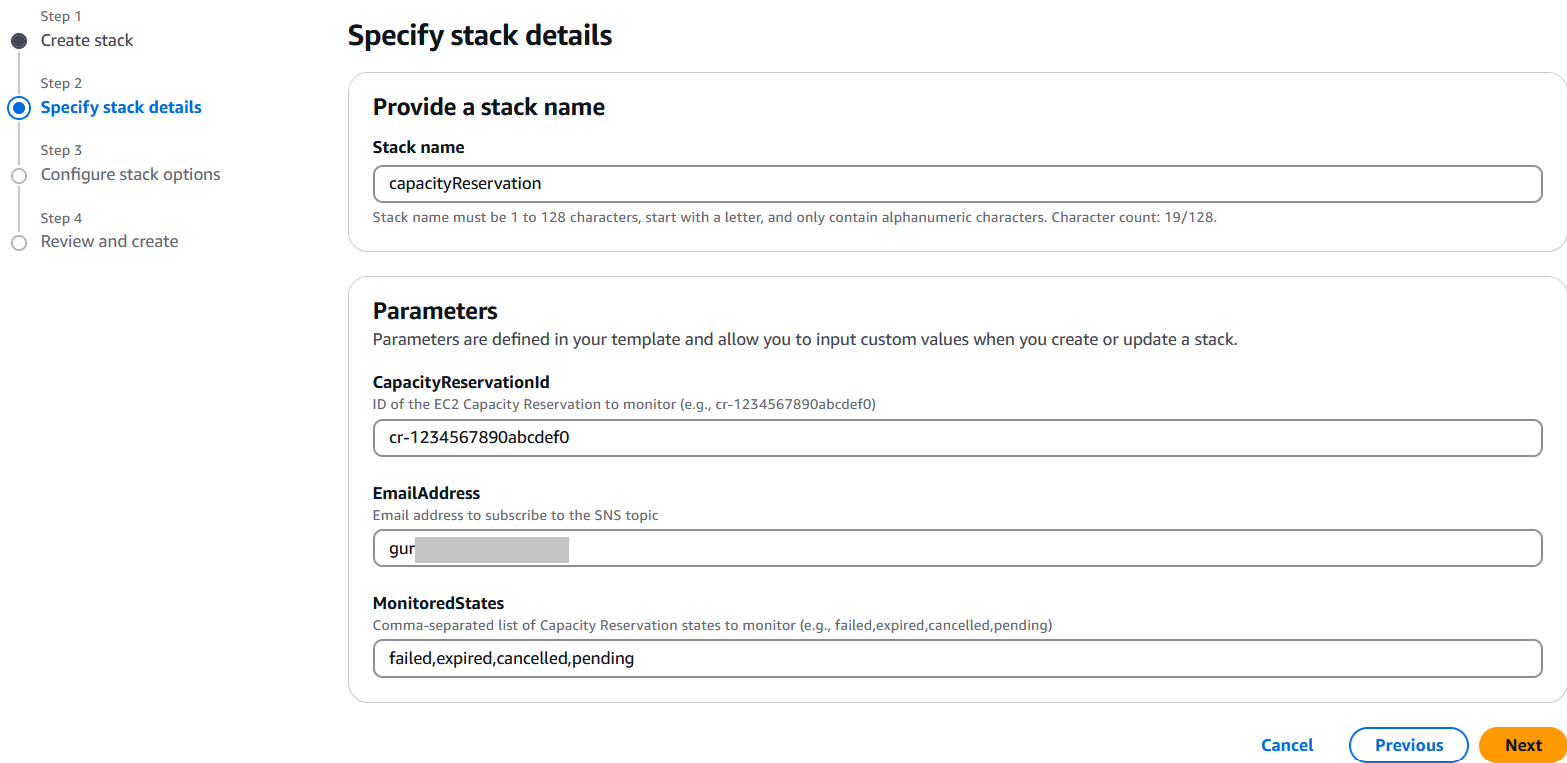1567x763 pixels.
Task: Click the Parameters section heading
Action: coord(435,311)
